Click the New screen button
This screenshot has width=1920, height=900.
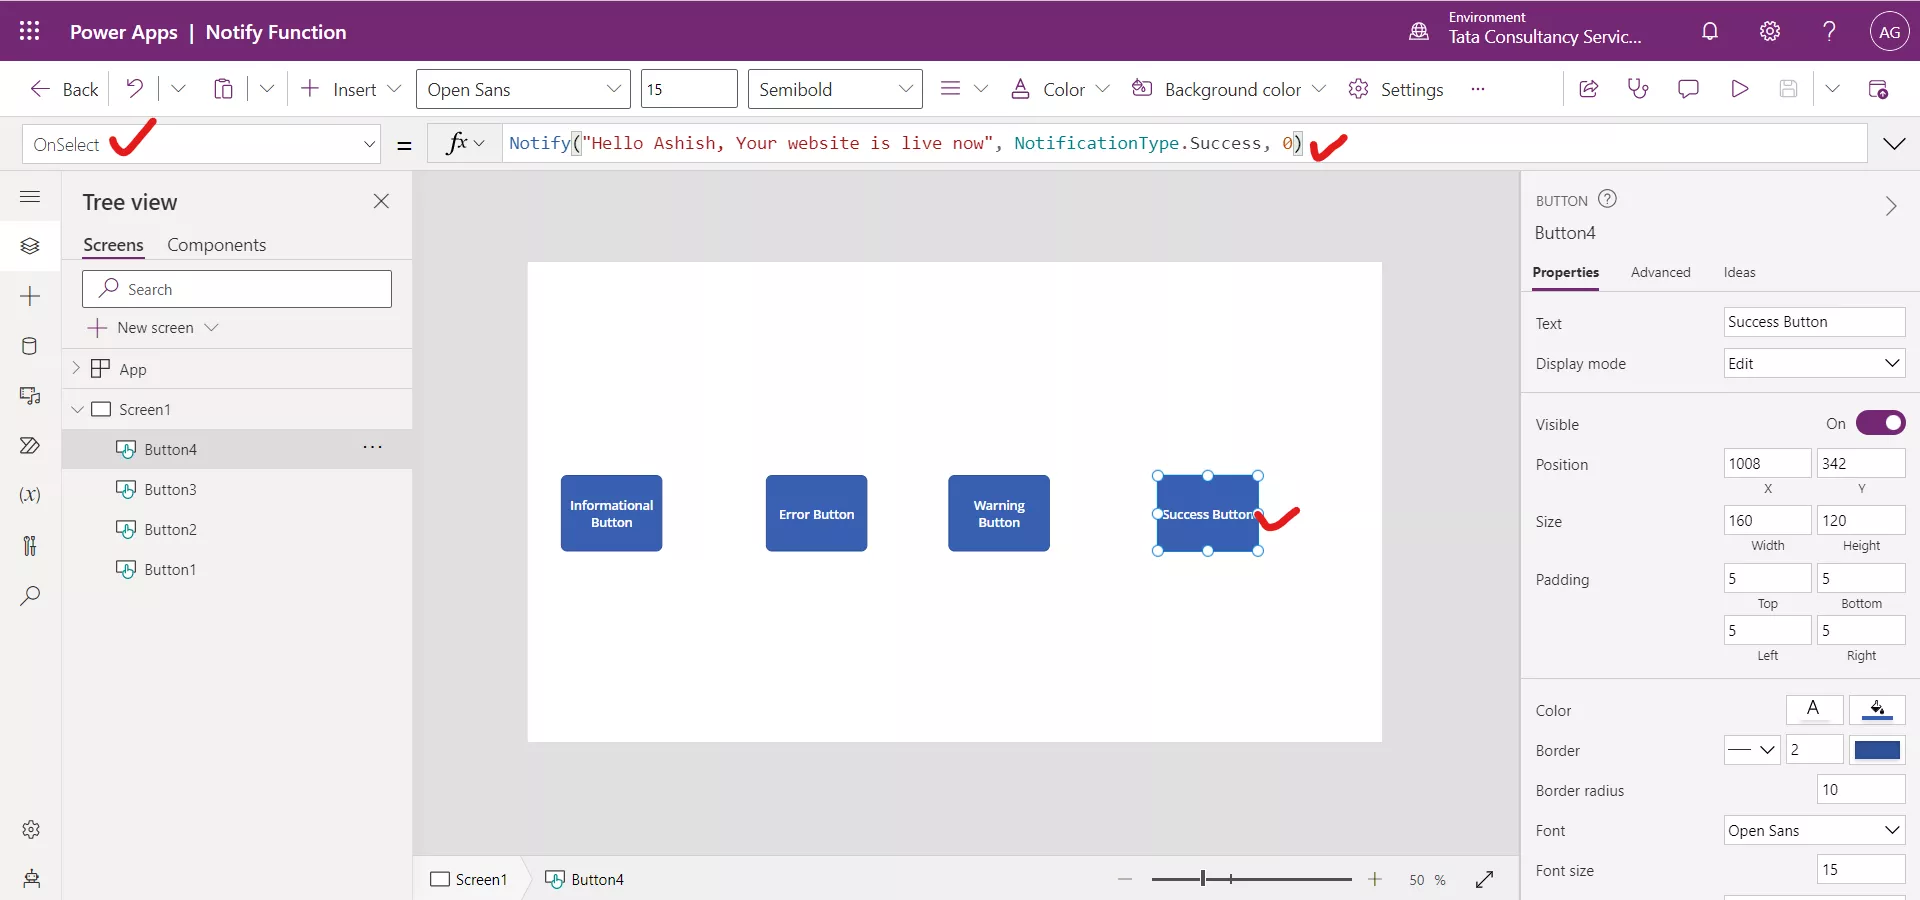point(153,327)
